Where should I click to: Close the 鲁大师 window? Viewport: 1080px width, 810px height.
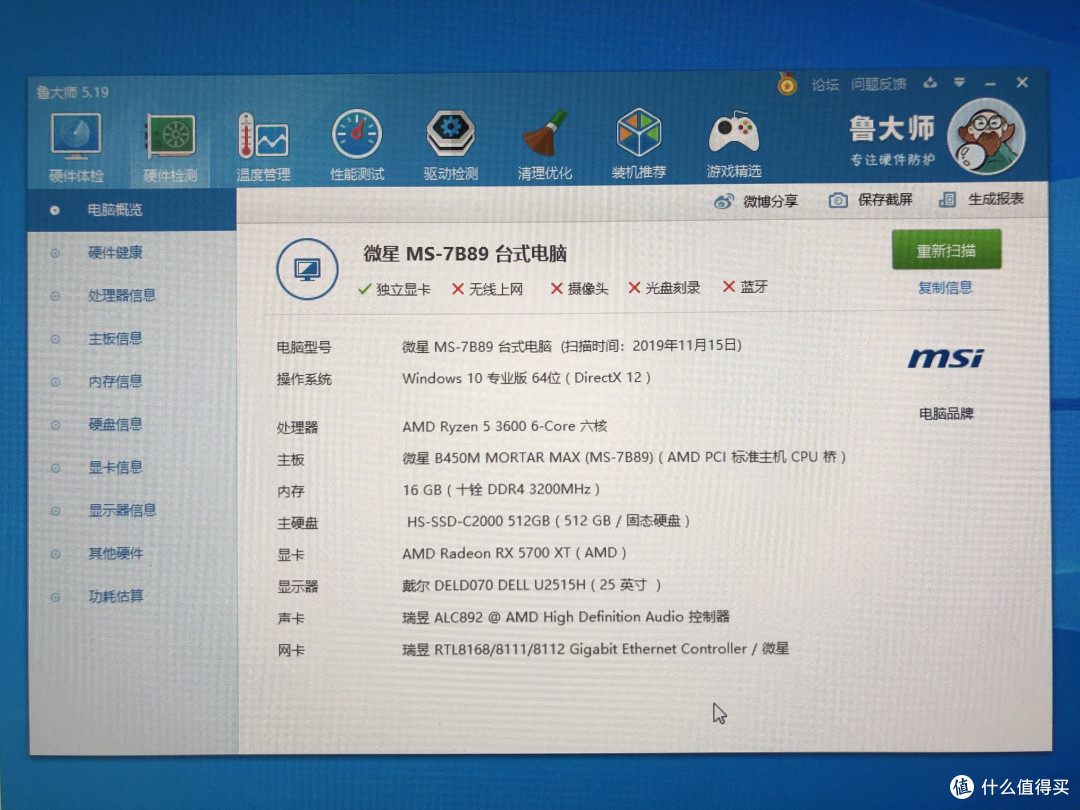coord(1022,82)
